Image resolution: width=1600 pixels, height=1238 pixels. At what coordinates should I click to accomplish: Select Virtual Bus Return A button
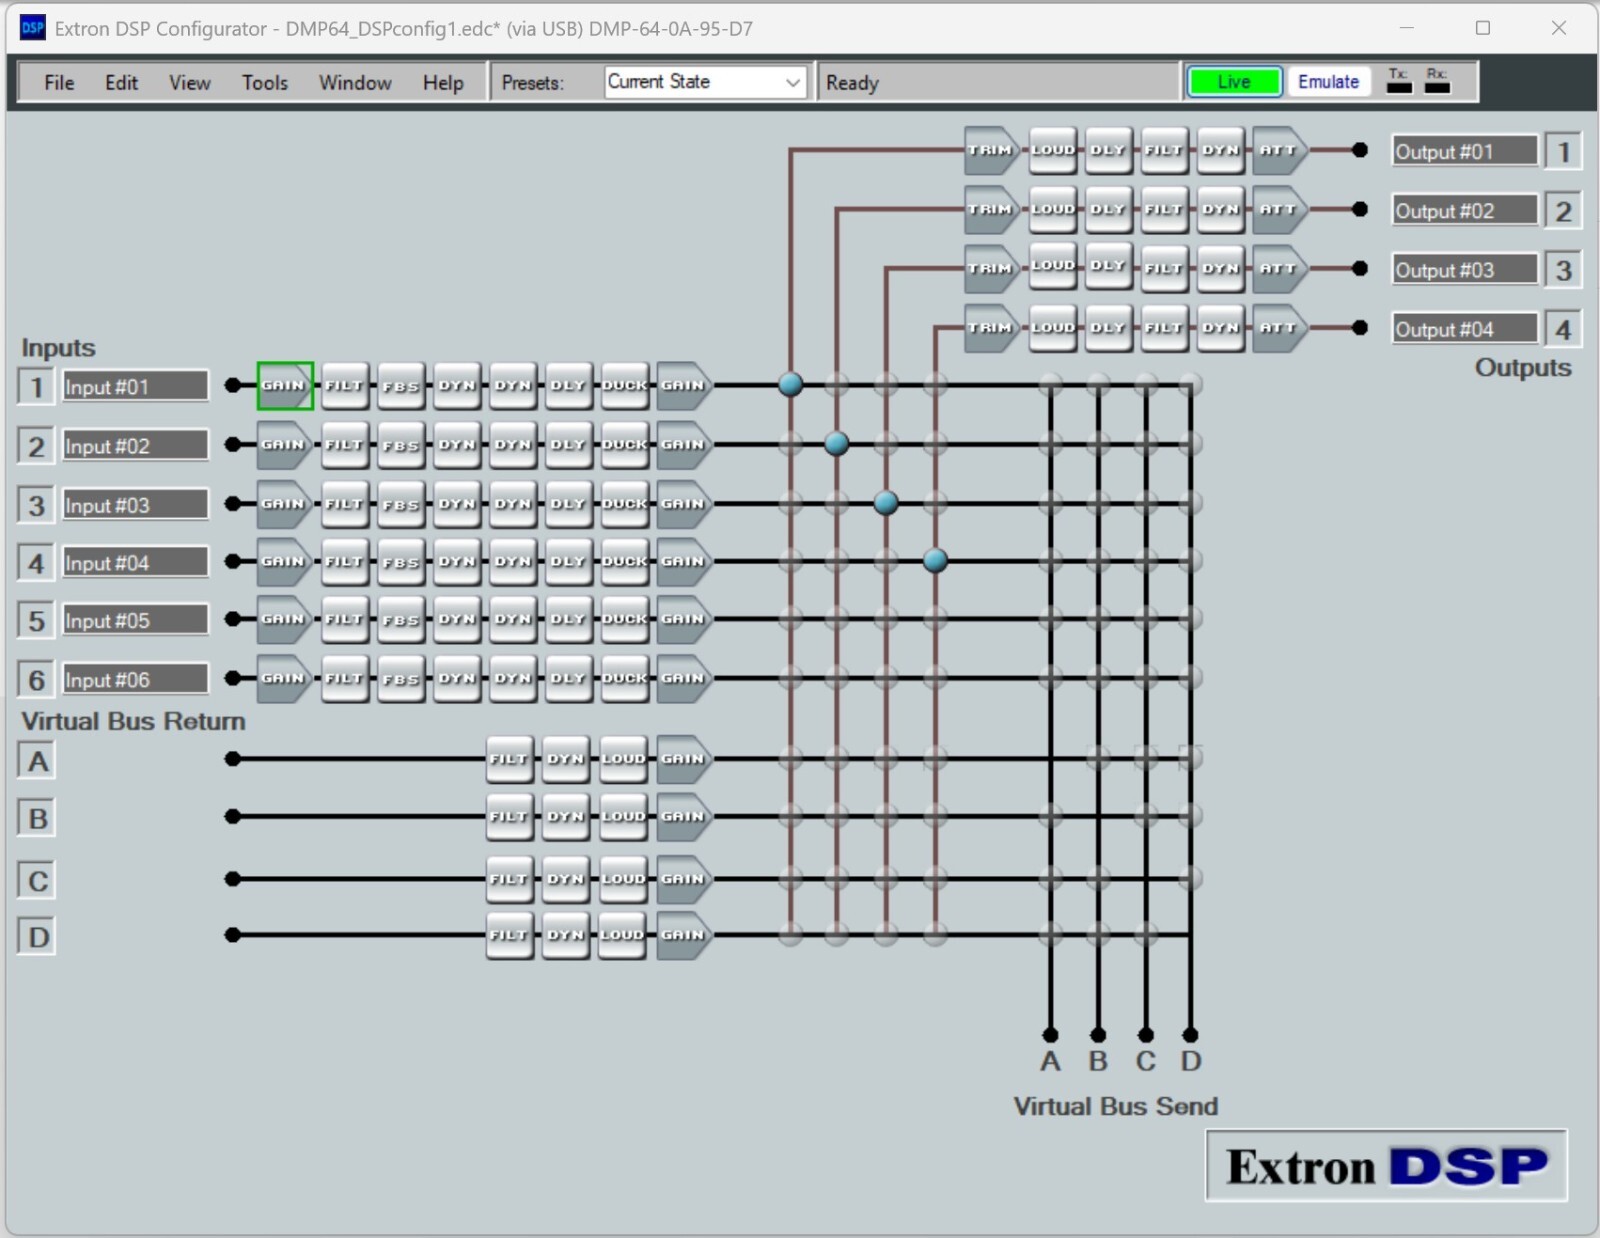37,761
